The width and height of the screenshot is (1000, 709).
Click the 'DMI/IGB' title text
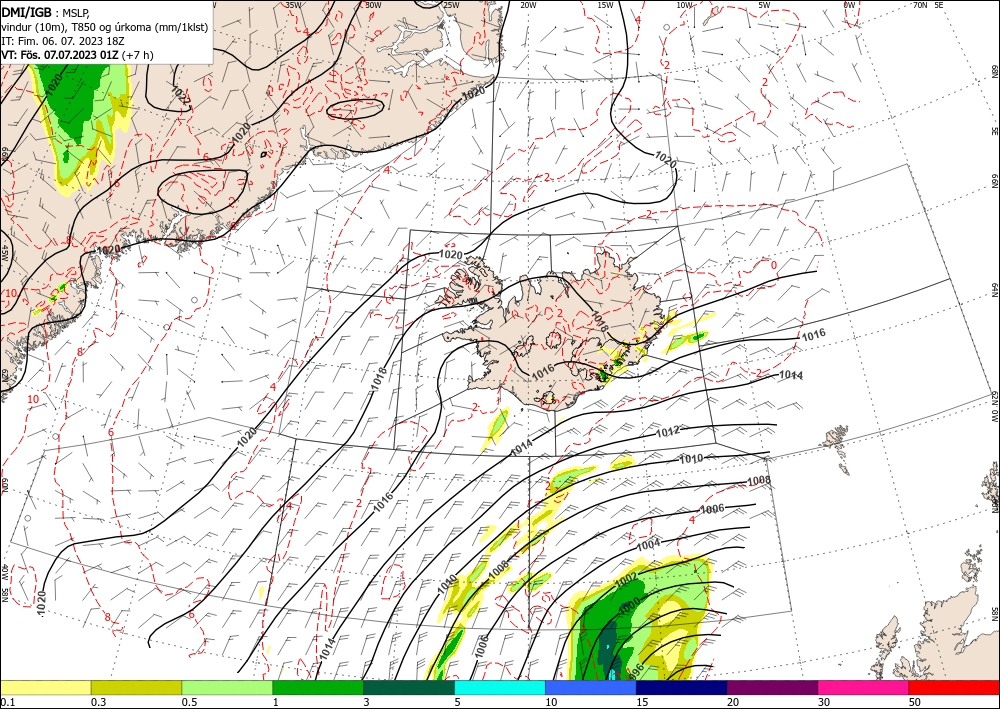coord(27,11)
